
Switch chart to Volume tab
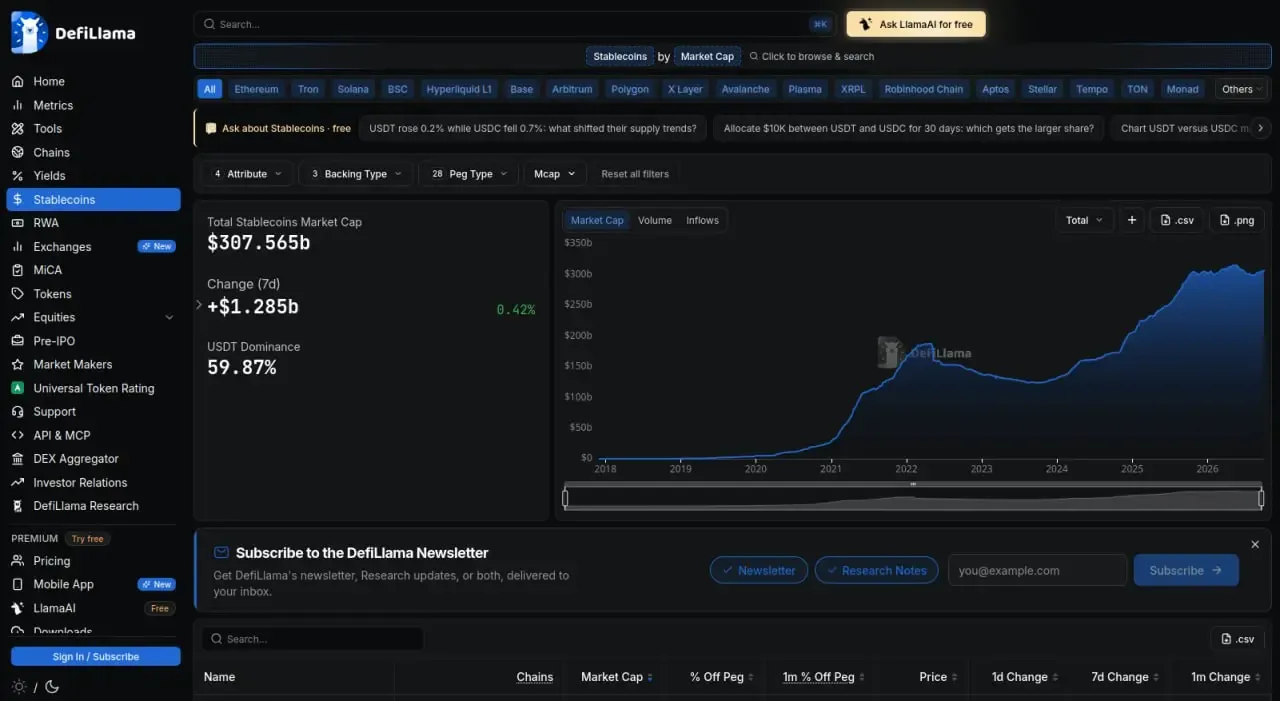pyautogui.click(x=655, y=220)
